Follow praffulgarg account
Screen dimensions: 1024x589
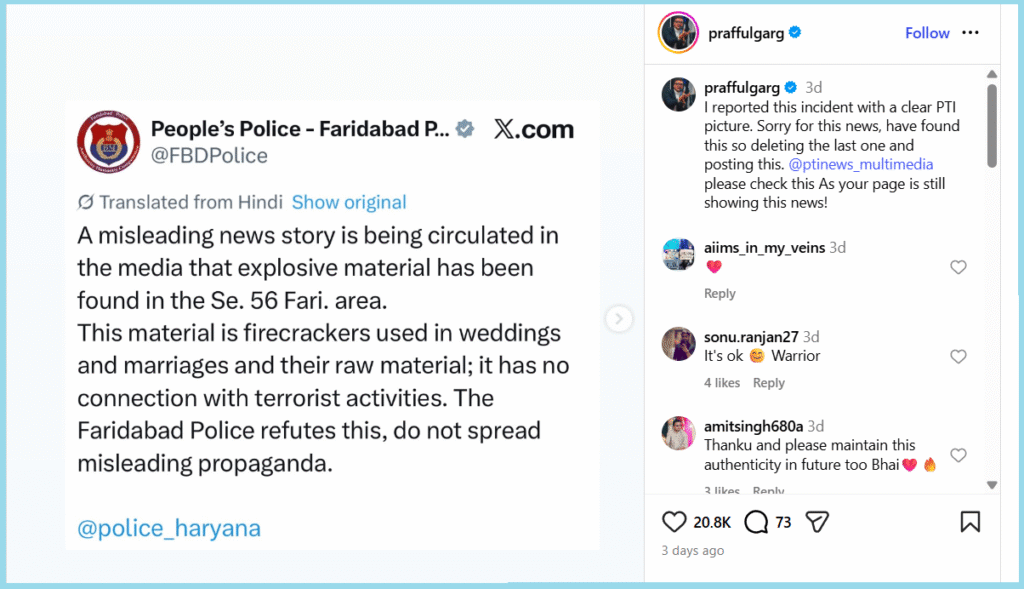[x=927, y=33]
